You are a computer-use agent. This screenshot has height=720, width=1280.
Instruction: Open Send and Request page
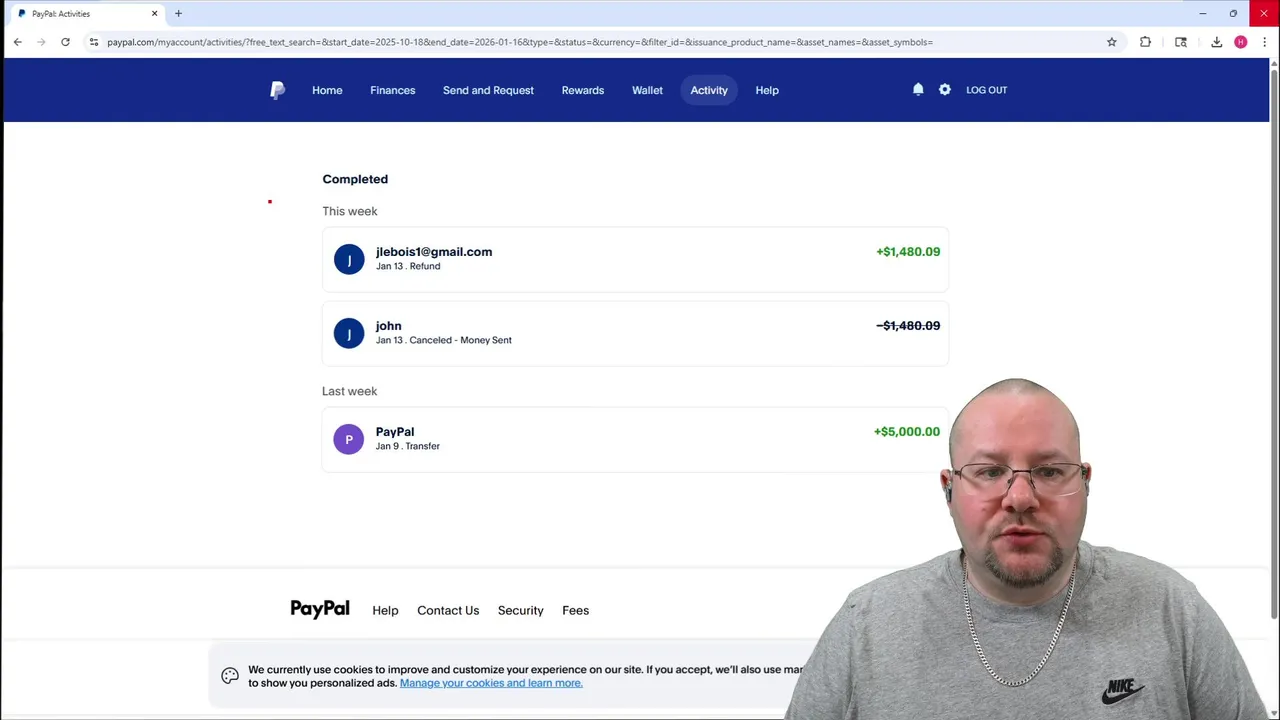coord(488,90)
